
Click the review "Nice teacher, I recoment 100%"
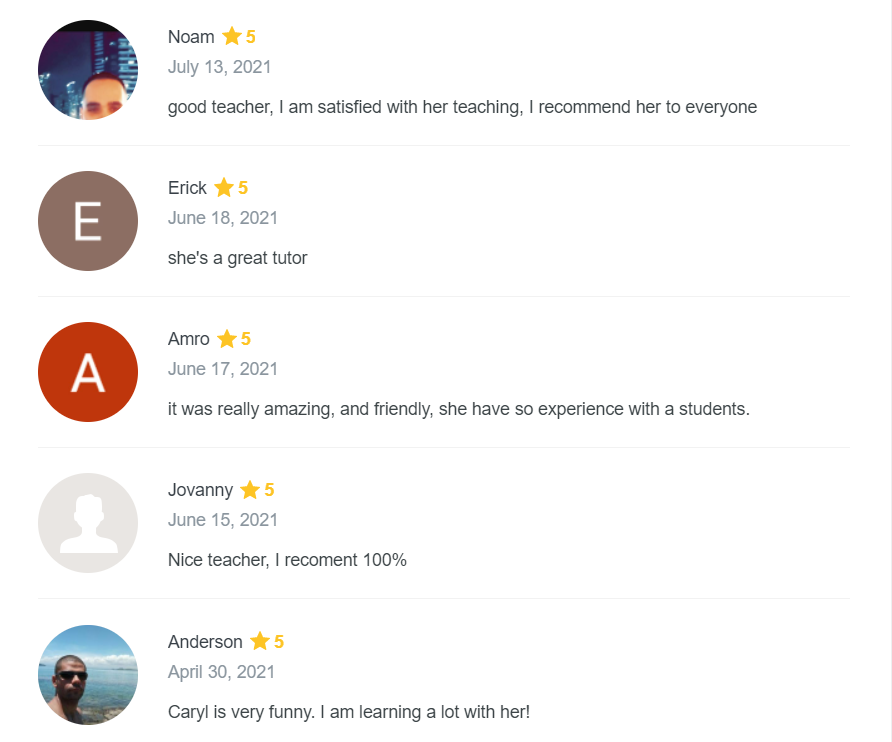point(287,560)
